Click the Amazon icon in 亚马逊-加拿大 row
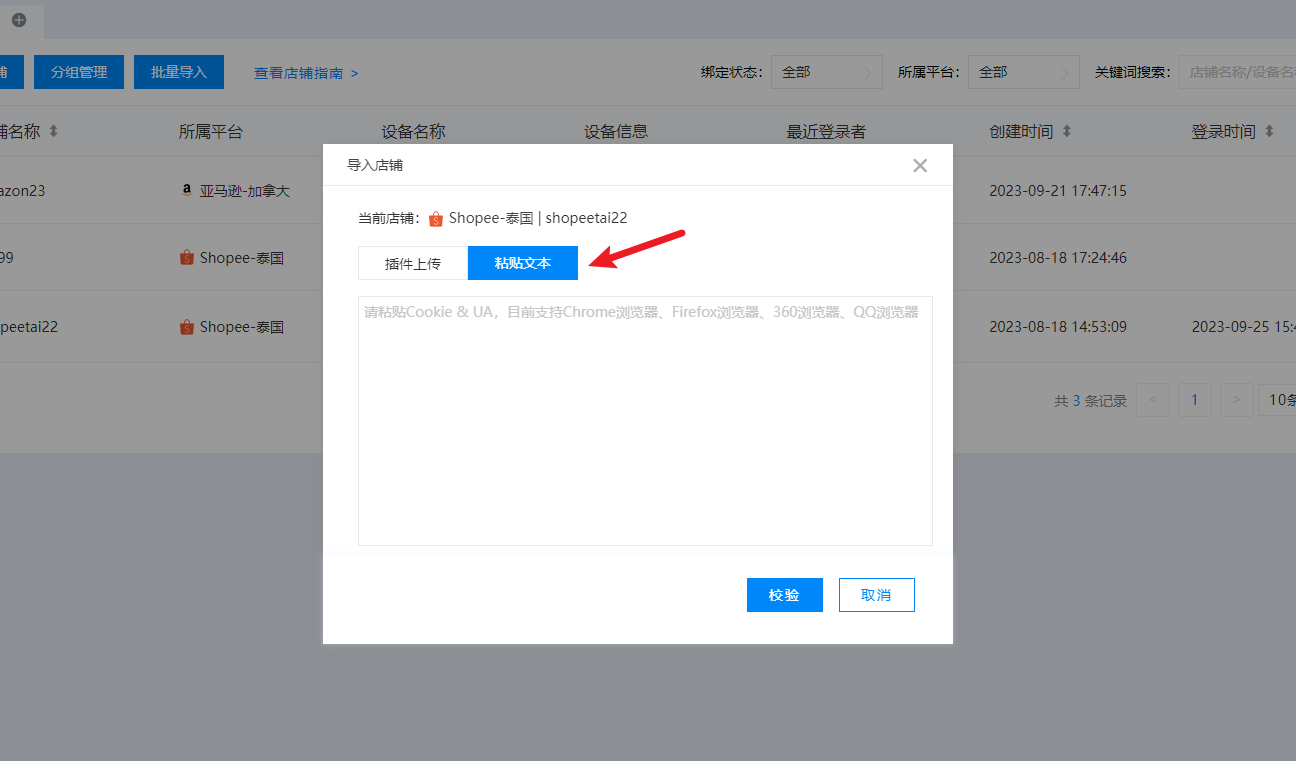This screenshot has height=761, width=1296. pos(187,190)
